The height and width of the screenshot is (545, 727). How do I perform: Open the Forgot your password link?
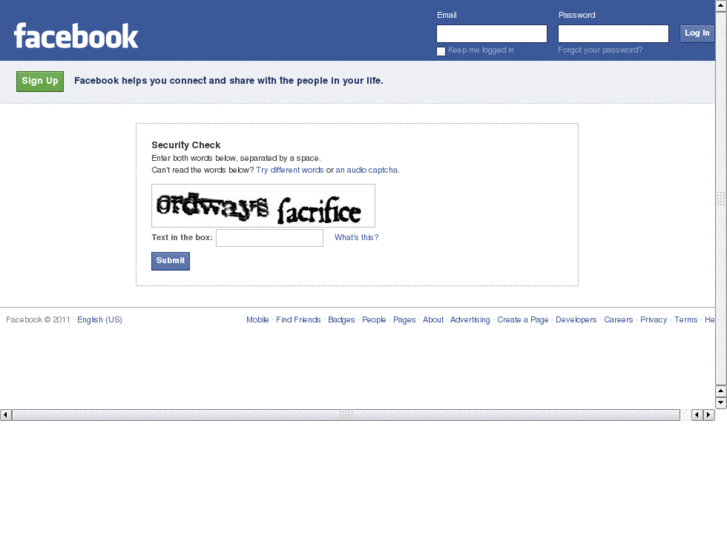(600, 50)
